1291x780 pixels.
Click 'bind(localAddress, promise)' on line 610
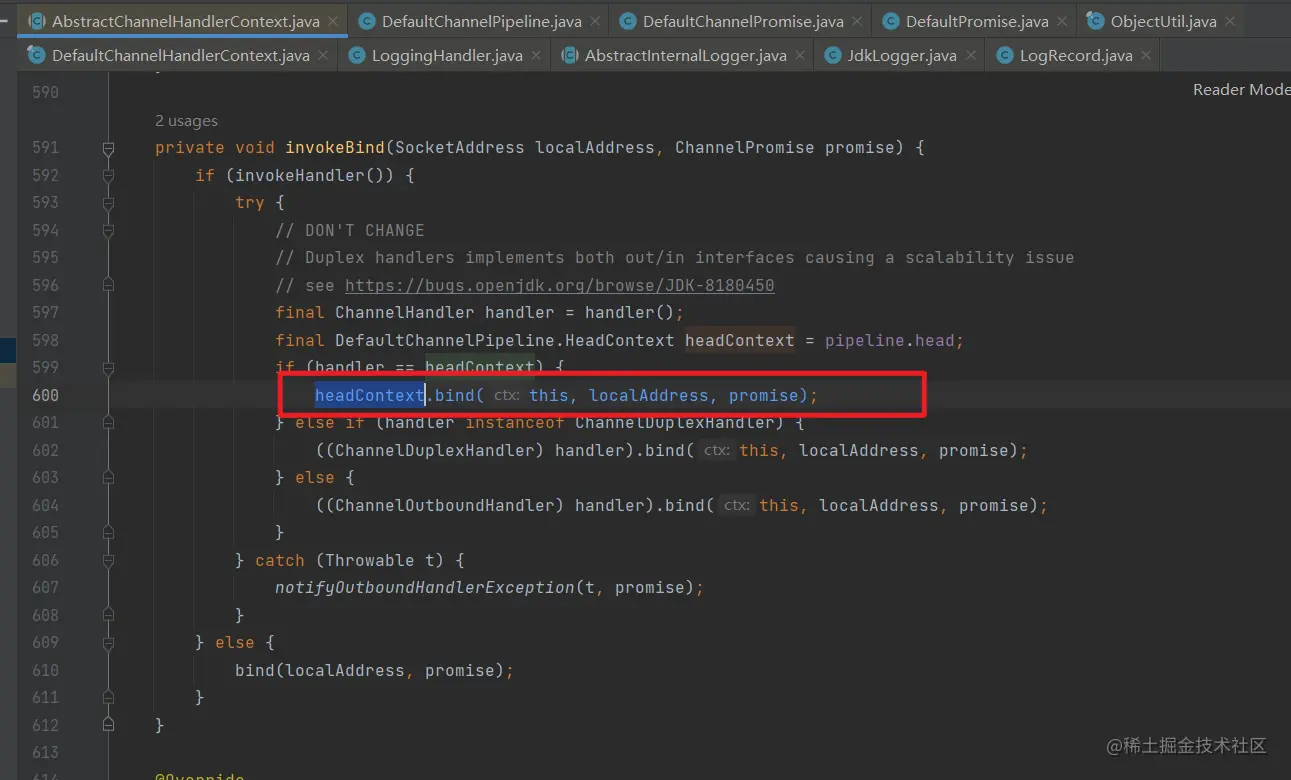click(x=370, y=670)
